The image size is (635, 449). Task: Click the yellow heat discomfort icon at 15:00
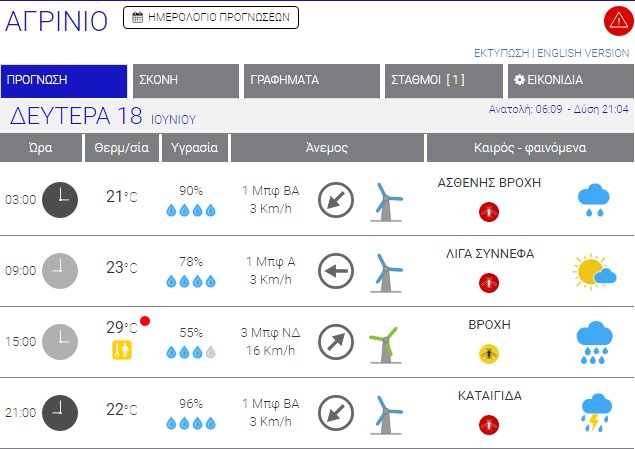click(122, 350)
